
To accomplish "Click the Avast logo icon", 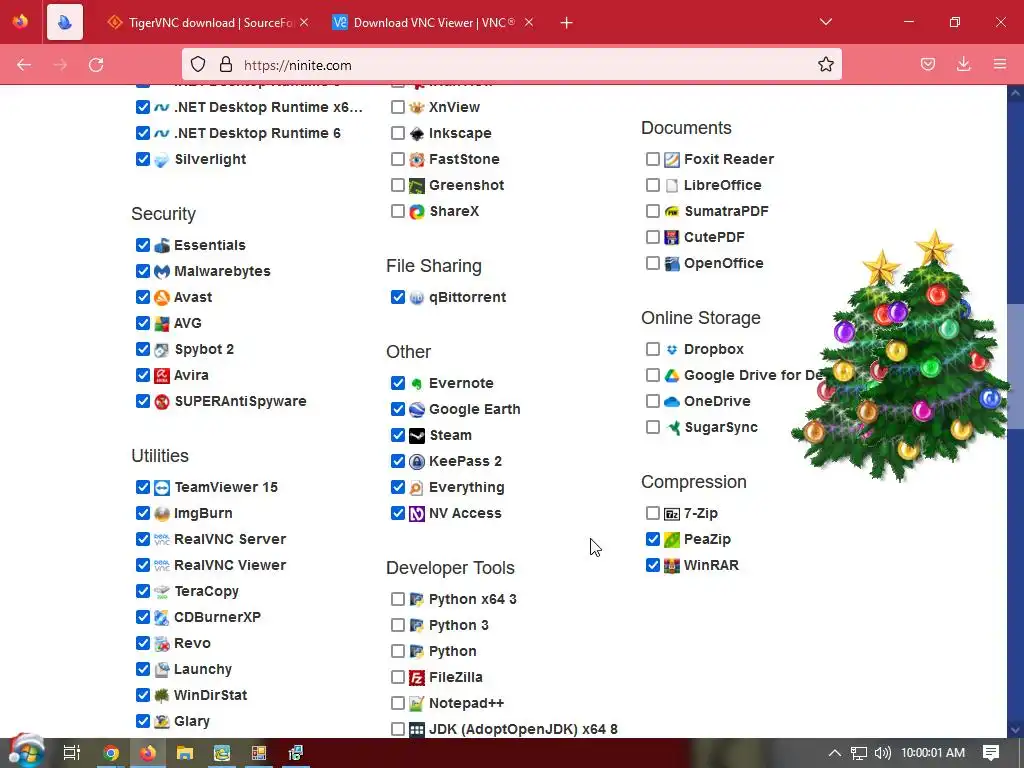I will pos(161,297).
